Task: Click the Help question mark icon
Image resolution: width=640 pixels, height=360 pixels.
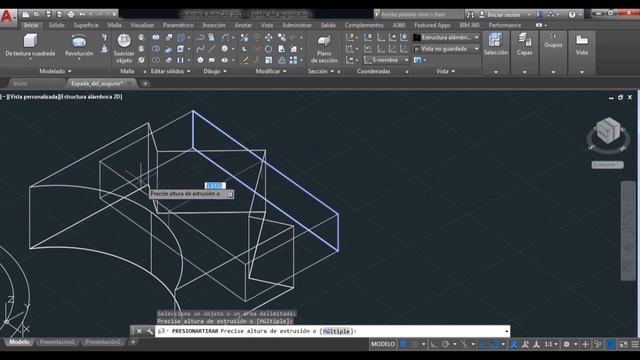Action: [572, 14]
